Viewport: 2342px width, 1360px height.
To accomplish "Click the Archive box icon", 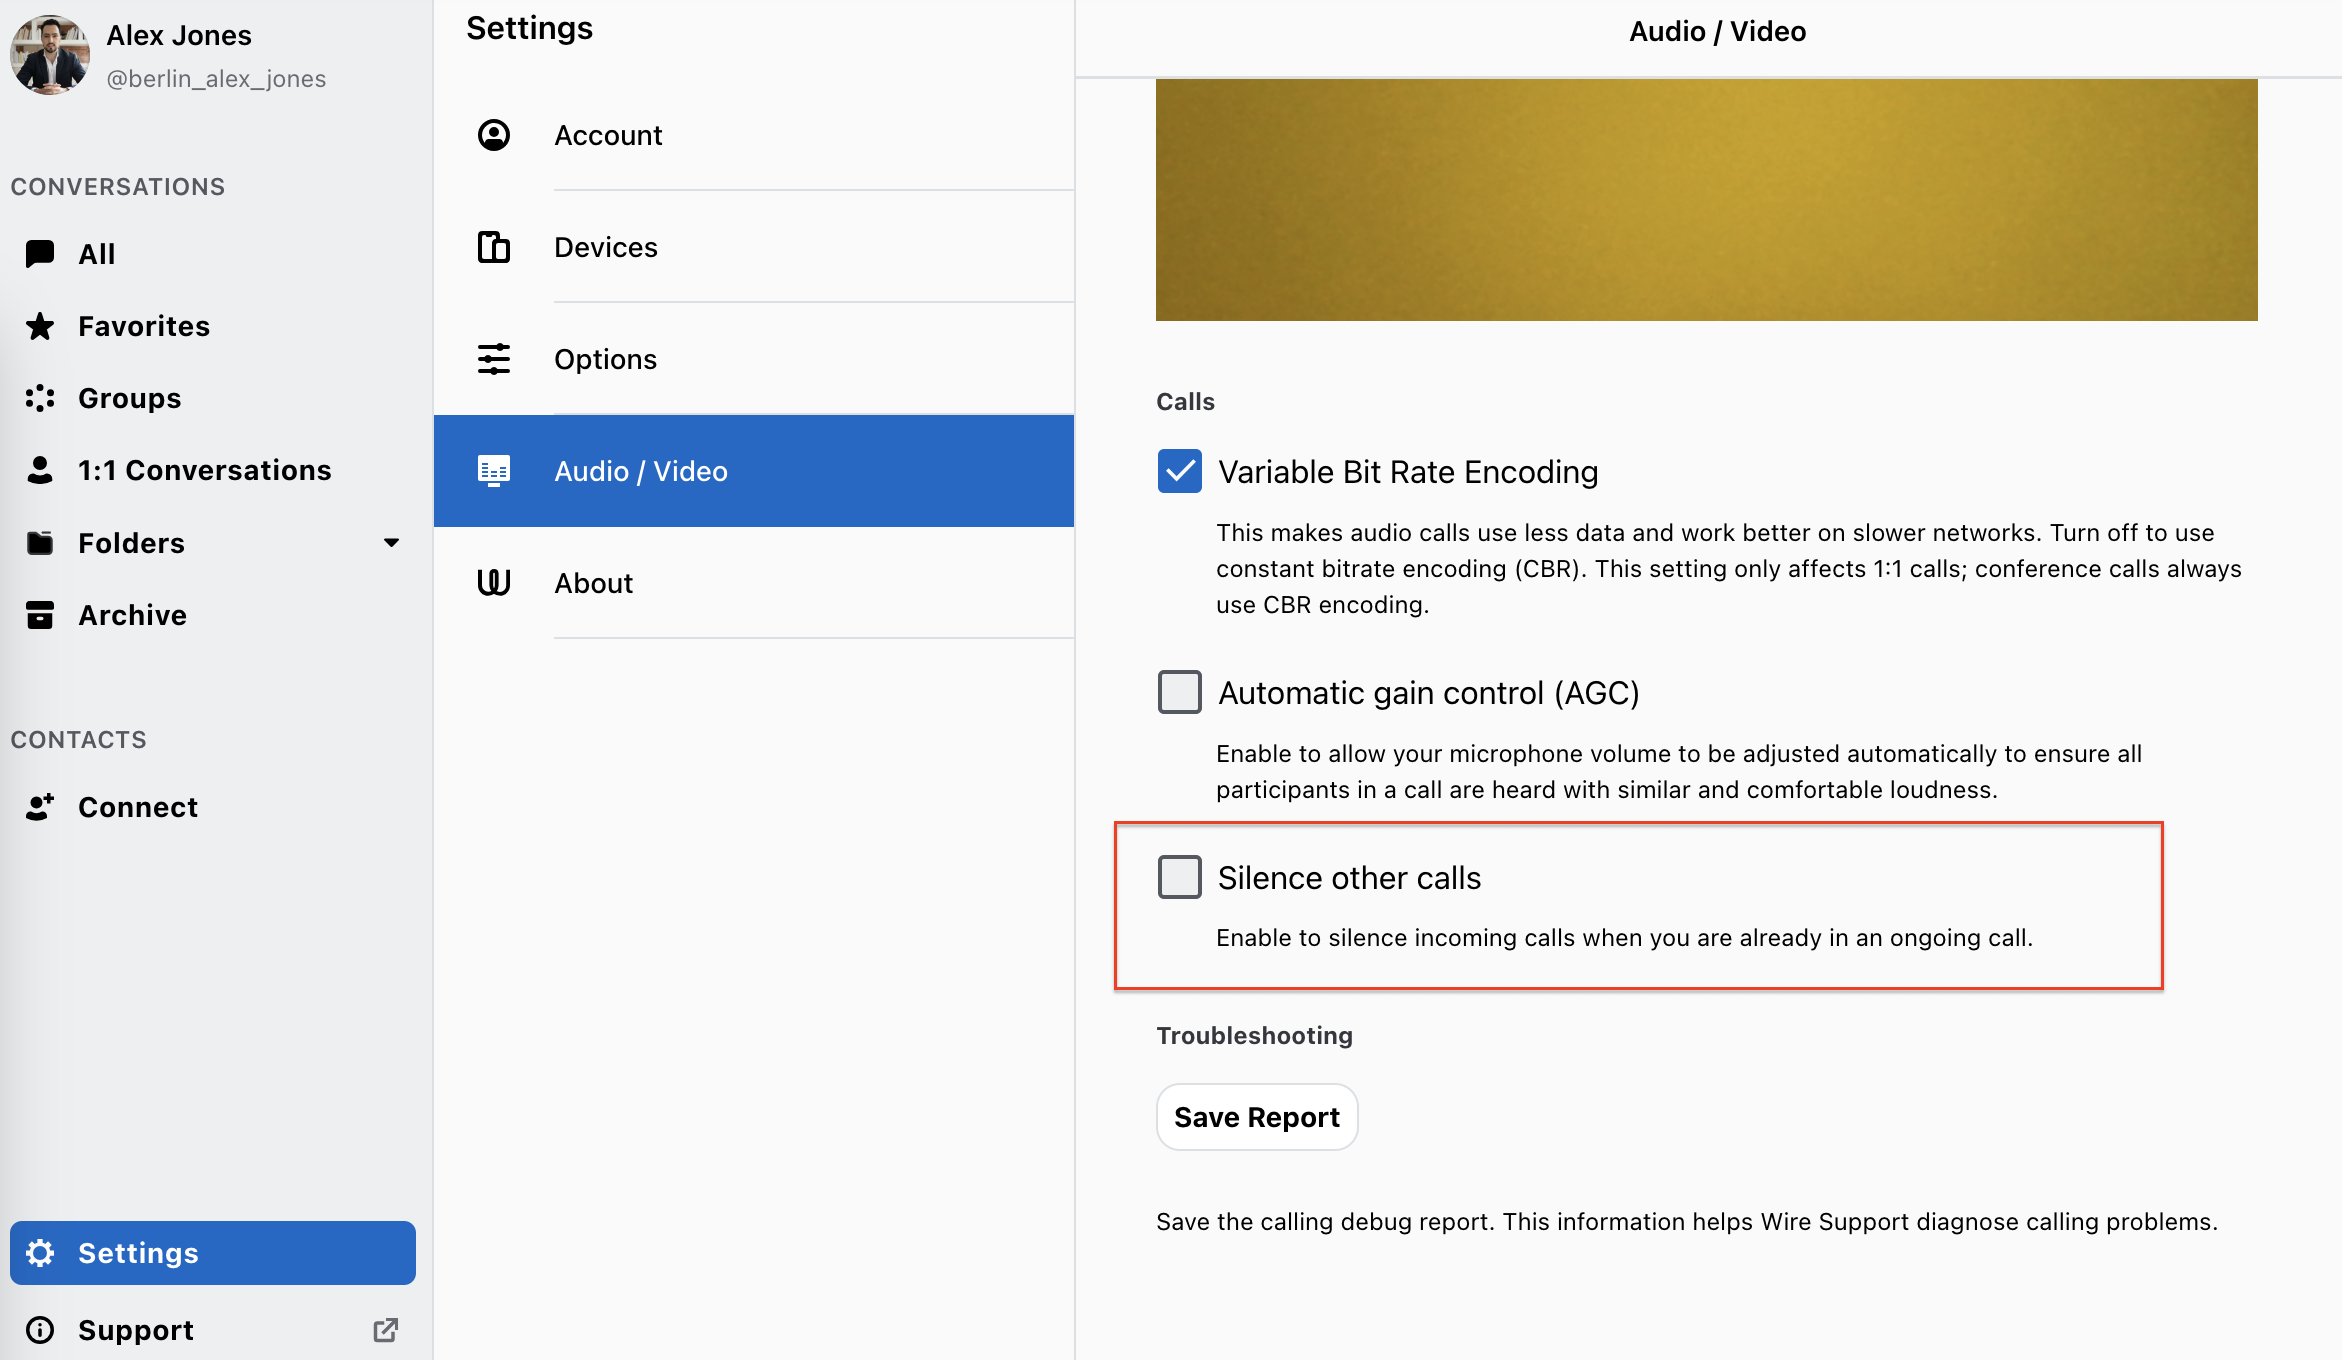I will pos(40,615).
